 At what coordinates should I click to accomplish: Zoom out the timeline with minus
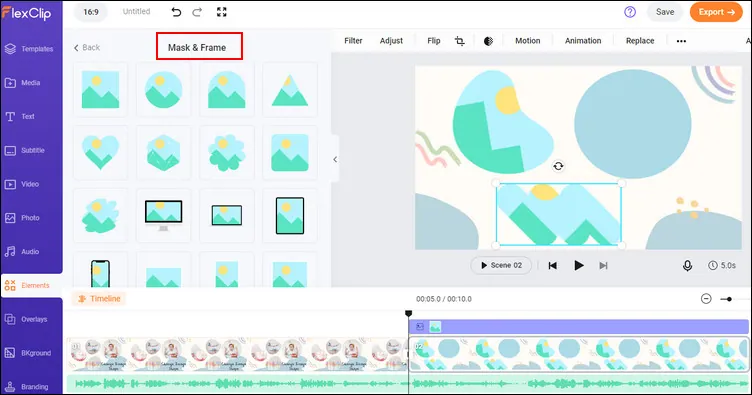(x=706, y=299)
